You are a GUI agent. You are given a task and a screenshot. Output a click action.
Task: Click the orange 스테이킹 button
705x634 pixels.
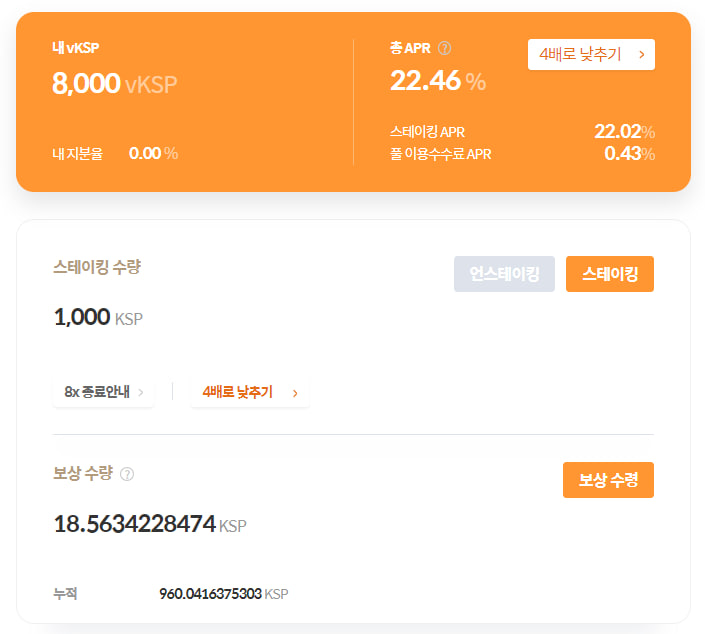(609, 274)
